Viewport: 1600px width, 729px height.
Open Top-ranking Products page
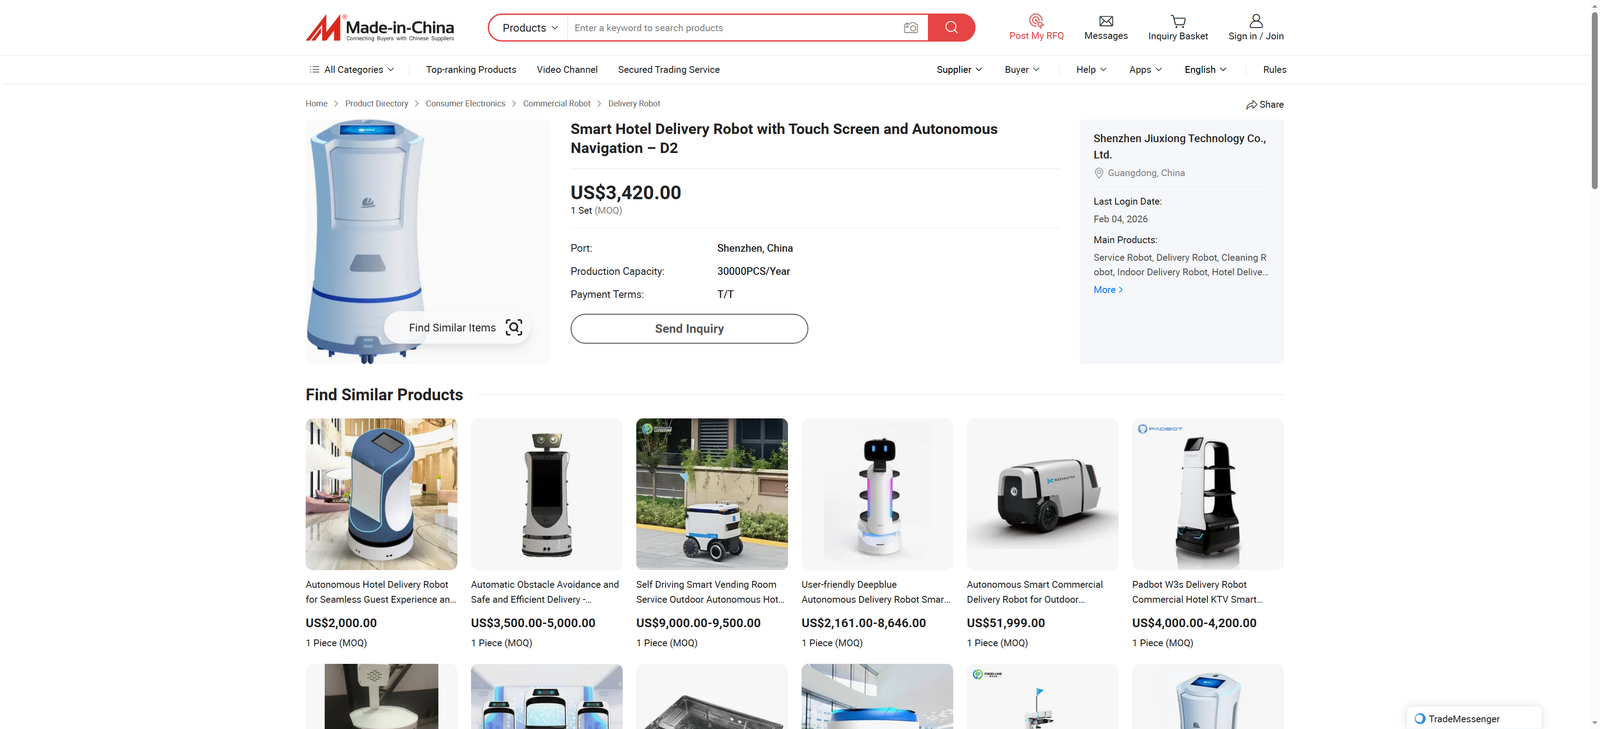[471, 70]
